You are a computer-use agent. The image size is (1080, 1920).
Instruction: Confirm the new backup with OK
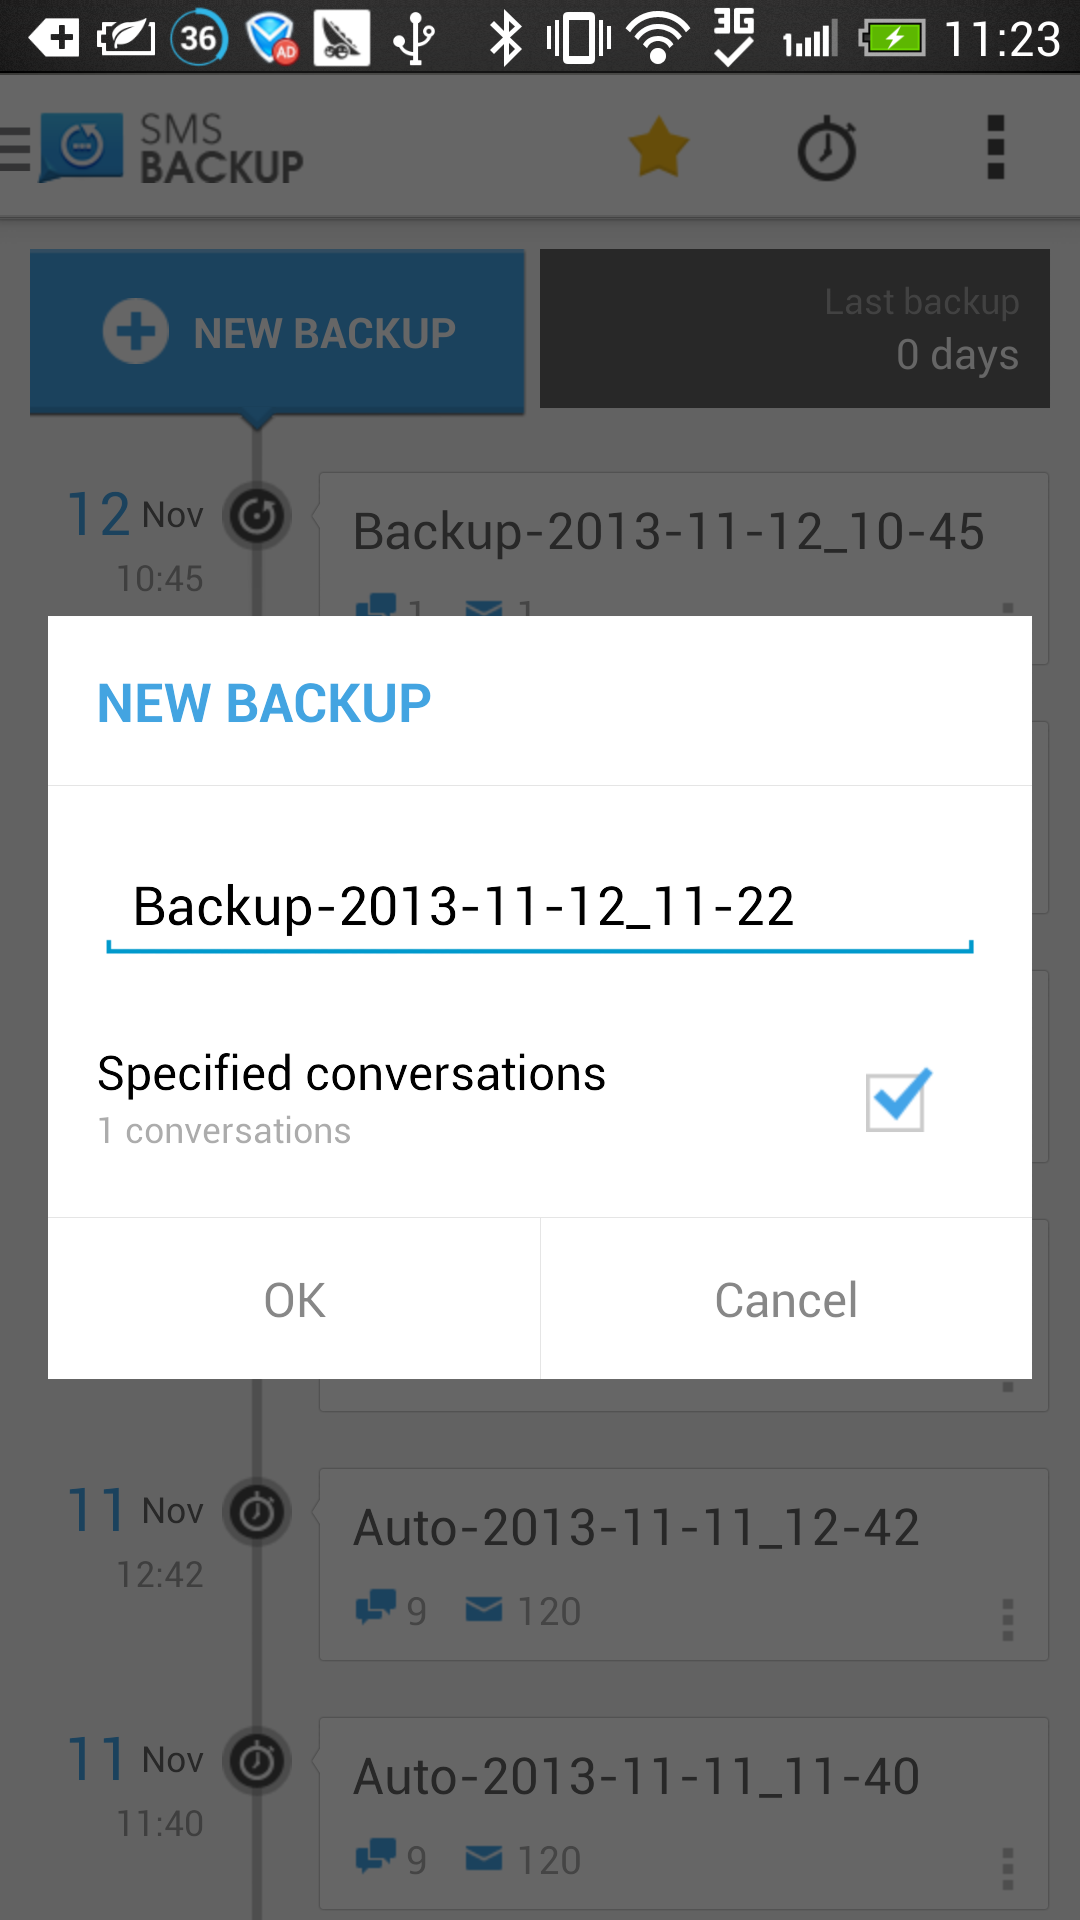coord(294,1299)
